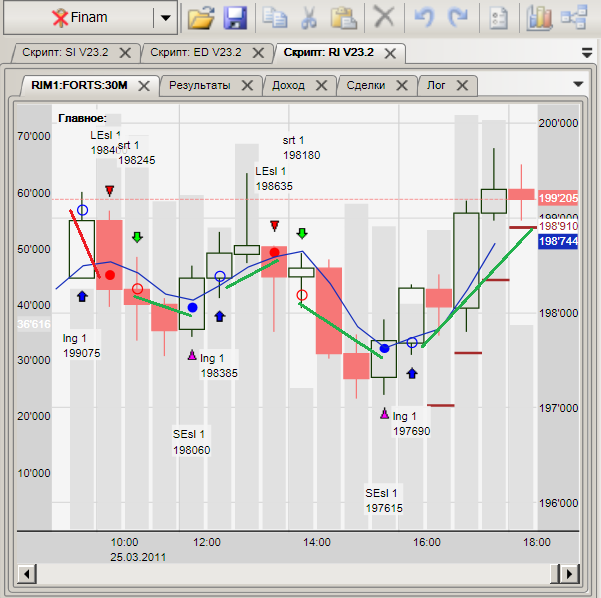Expand the Finam dropdown arrow
This screenshot has width=601, height=598.
click(x=166, y=18)
